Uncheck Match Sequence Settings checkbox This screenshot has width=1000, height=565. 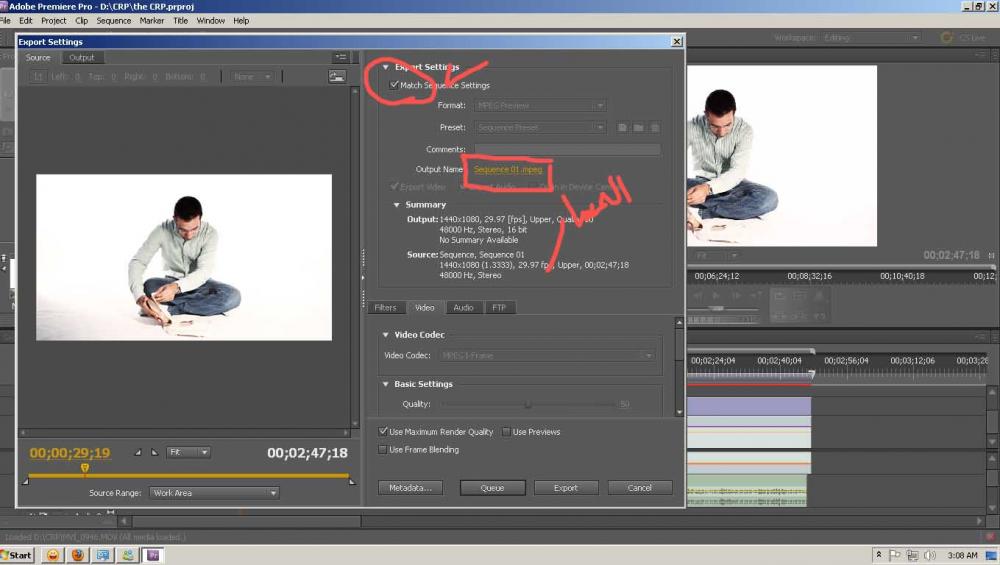click(393, 86)
